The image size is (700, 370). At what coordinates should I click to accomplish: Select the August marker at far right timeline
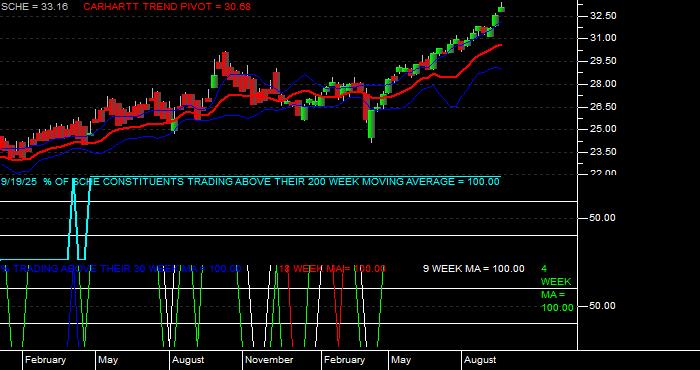[x=480, y=360]
